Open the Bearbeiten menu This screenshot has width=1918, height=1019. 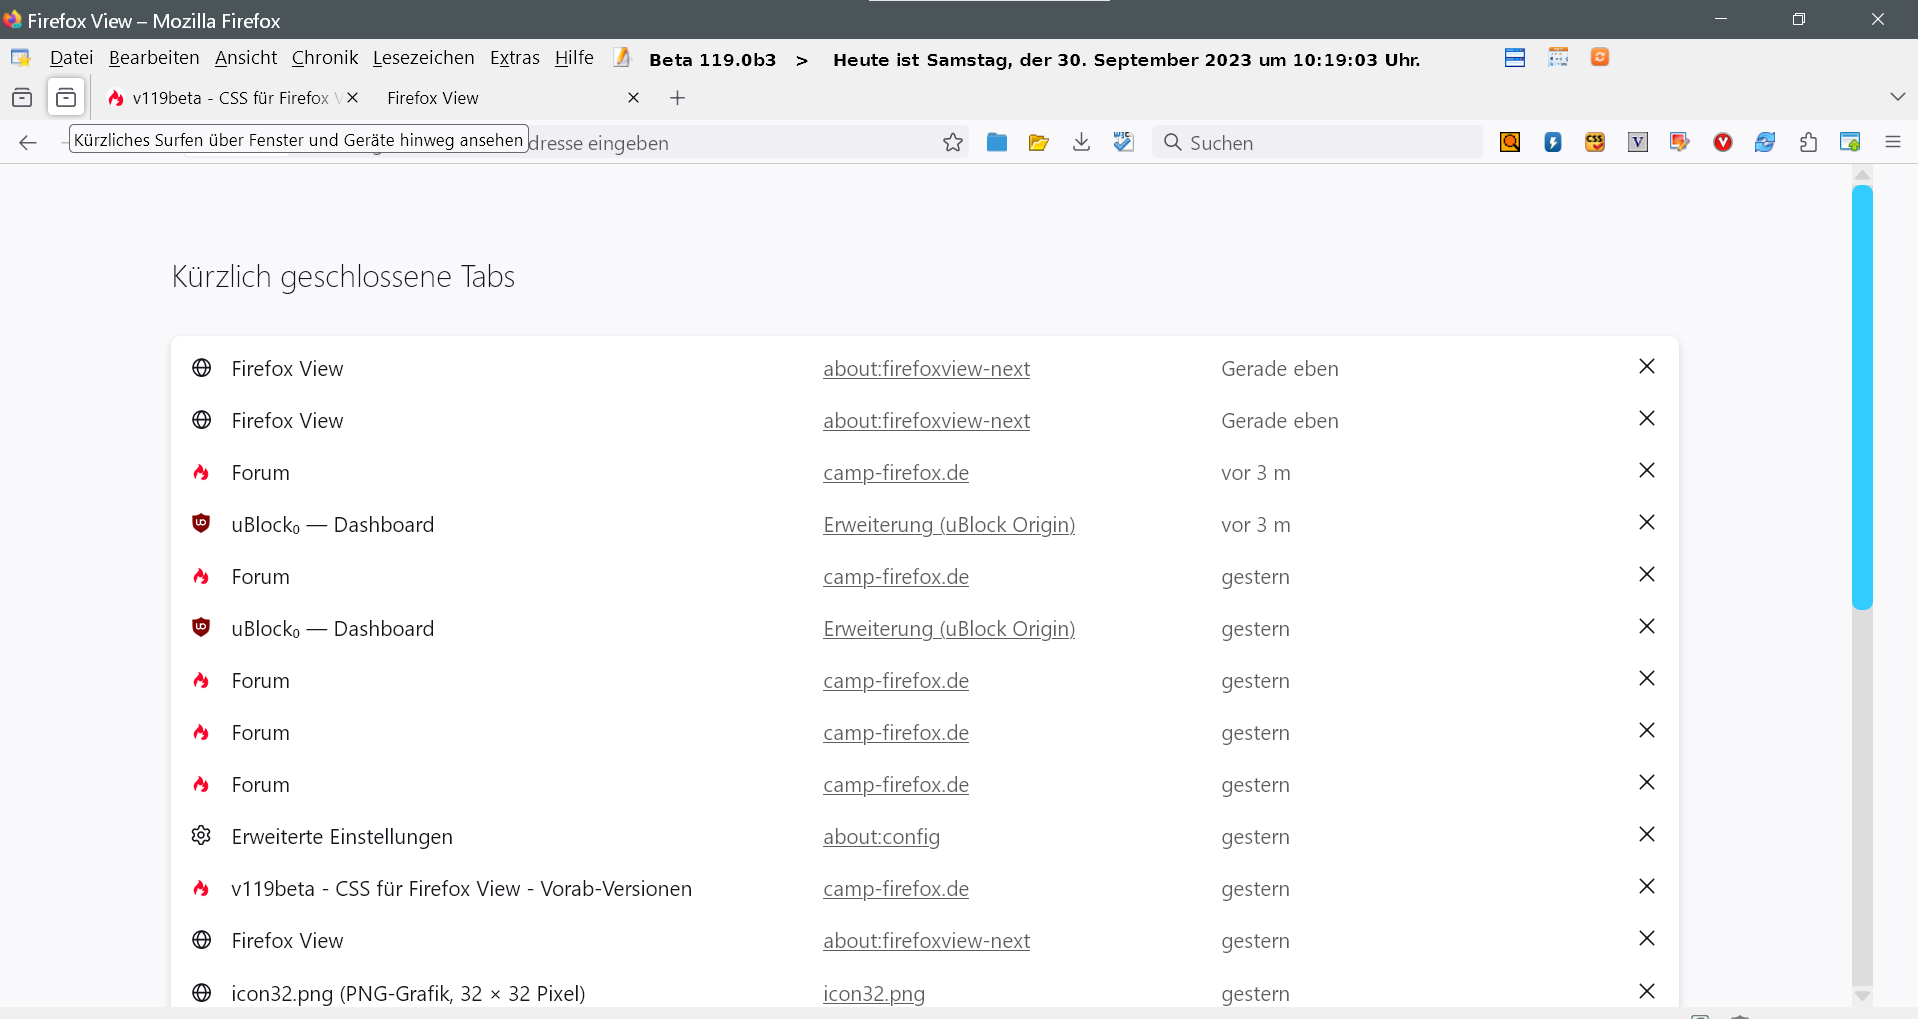coord(154,58)
